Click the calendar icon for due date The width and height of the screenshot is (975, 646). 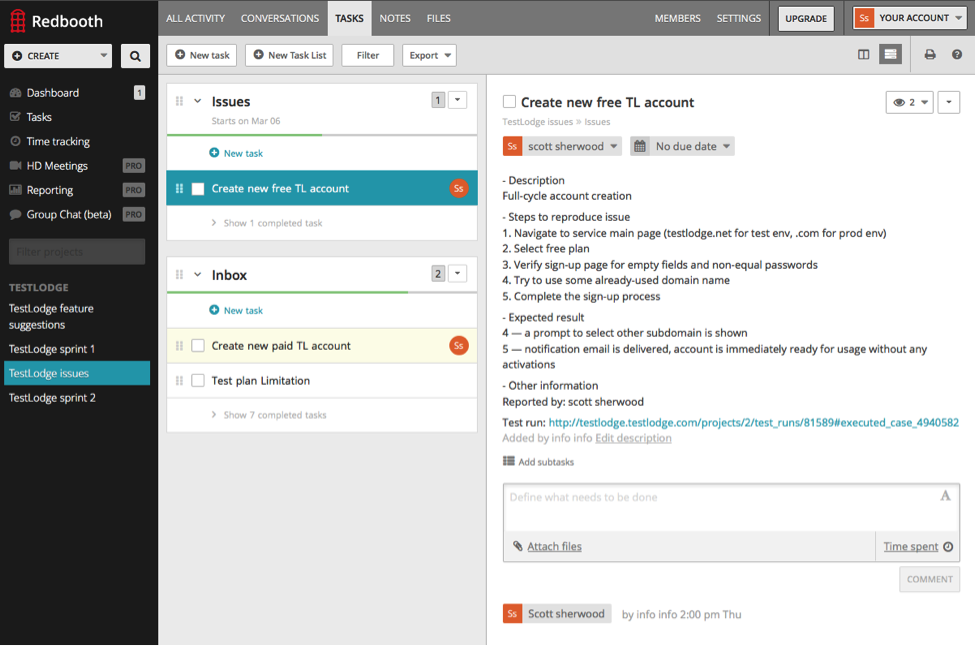point(641,146)
